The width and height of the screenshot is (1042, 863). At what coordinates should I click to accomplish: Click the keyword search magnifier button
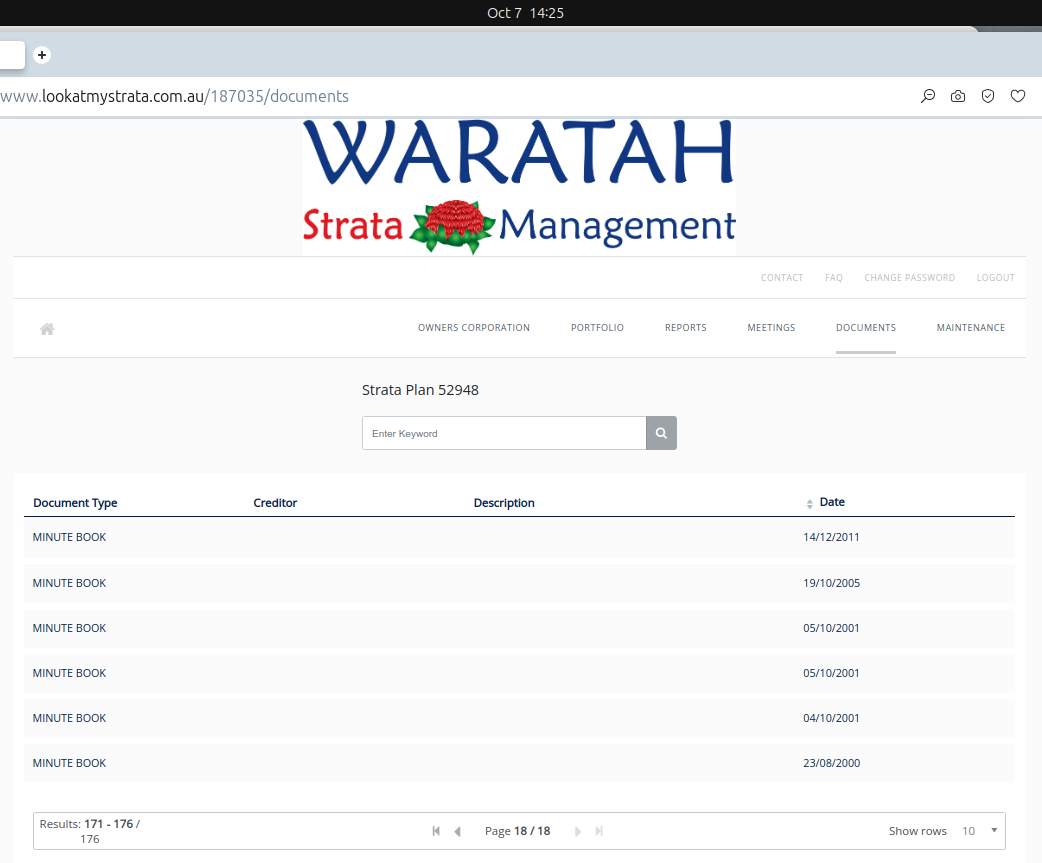661,433
